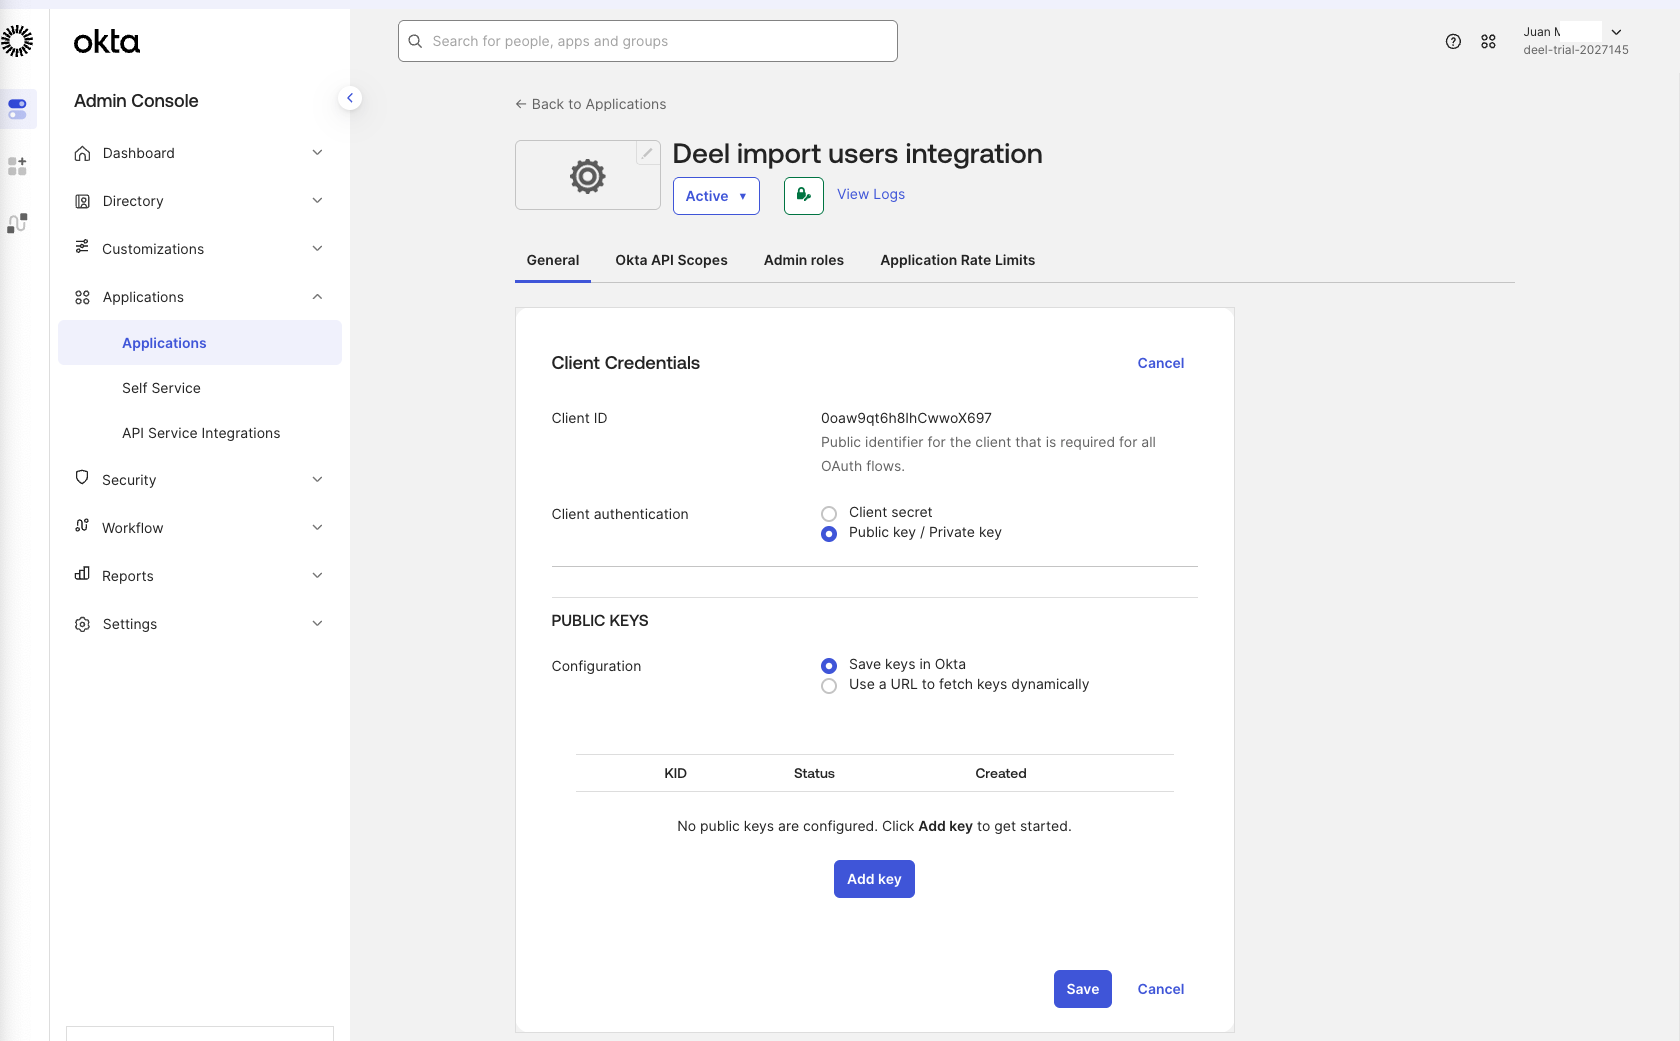This screenshot has height=1041, width=1680.
Task: Select Public key / Private key option
Action: pos(829,534)
